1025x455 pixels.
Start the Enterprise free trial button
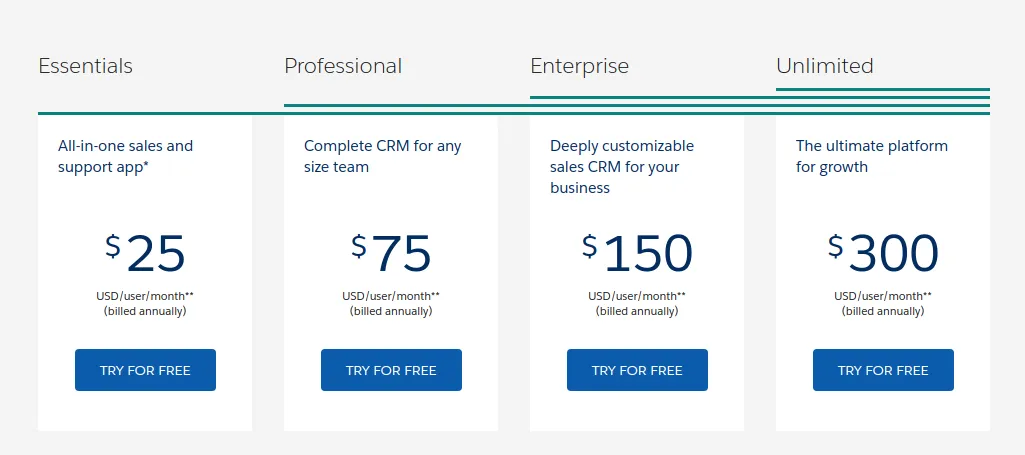(637, 370)
